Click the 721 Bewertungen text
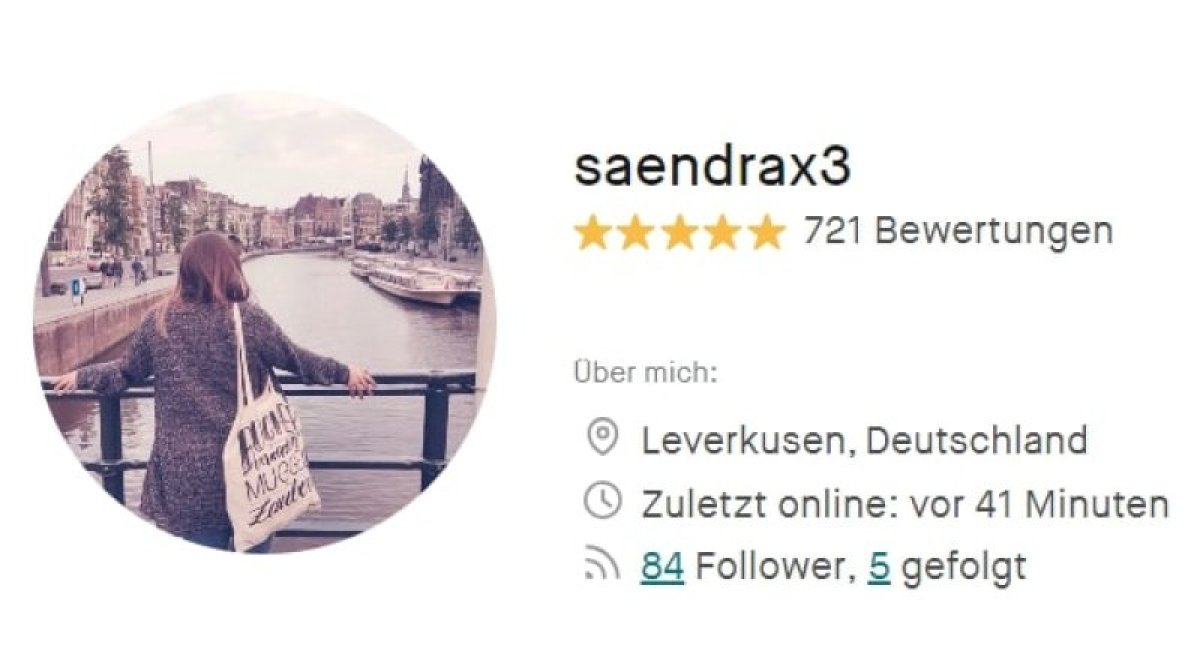The width and height of the screenshot is (1200, 666). [958, 232]
